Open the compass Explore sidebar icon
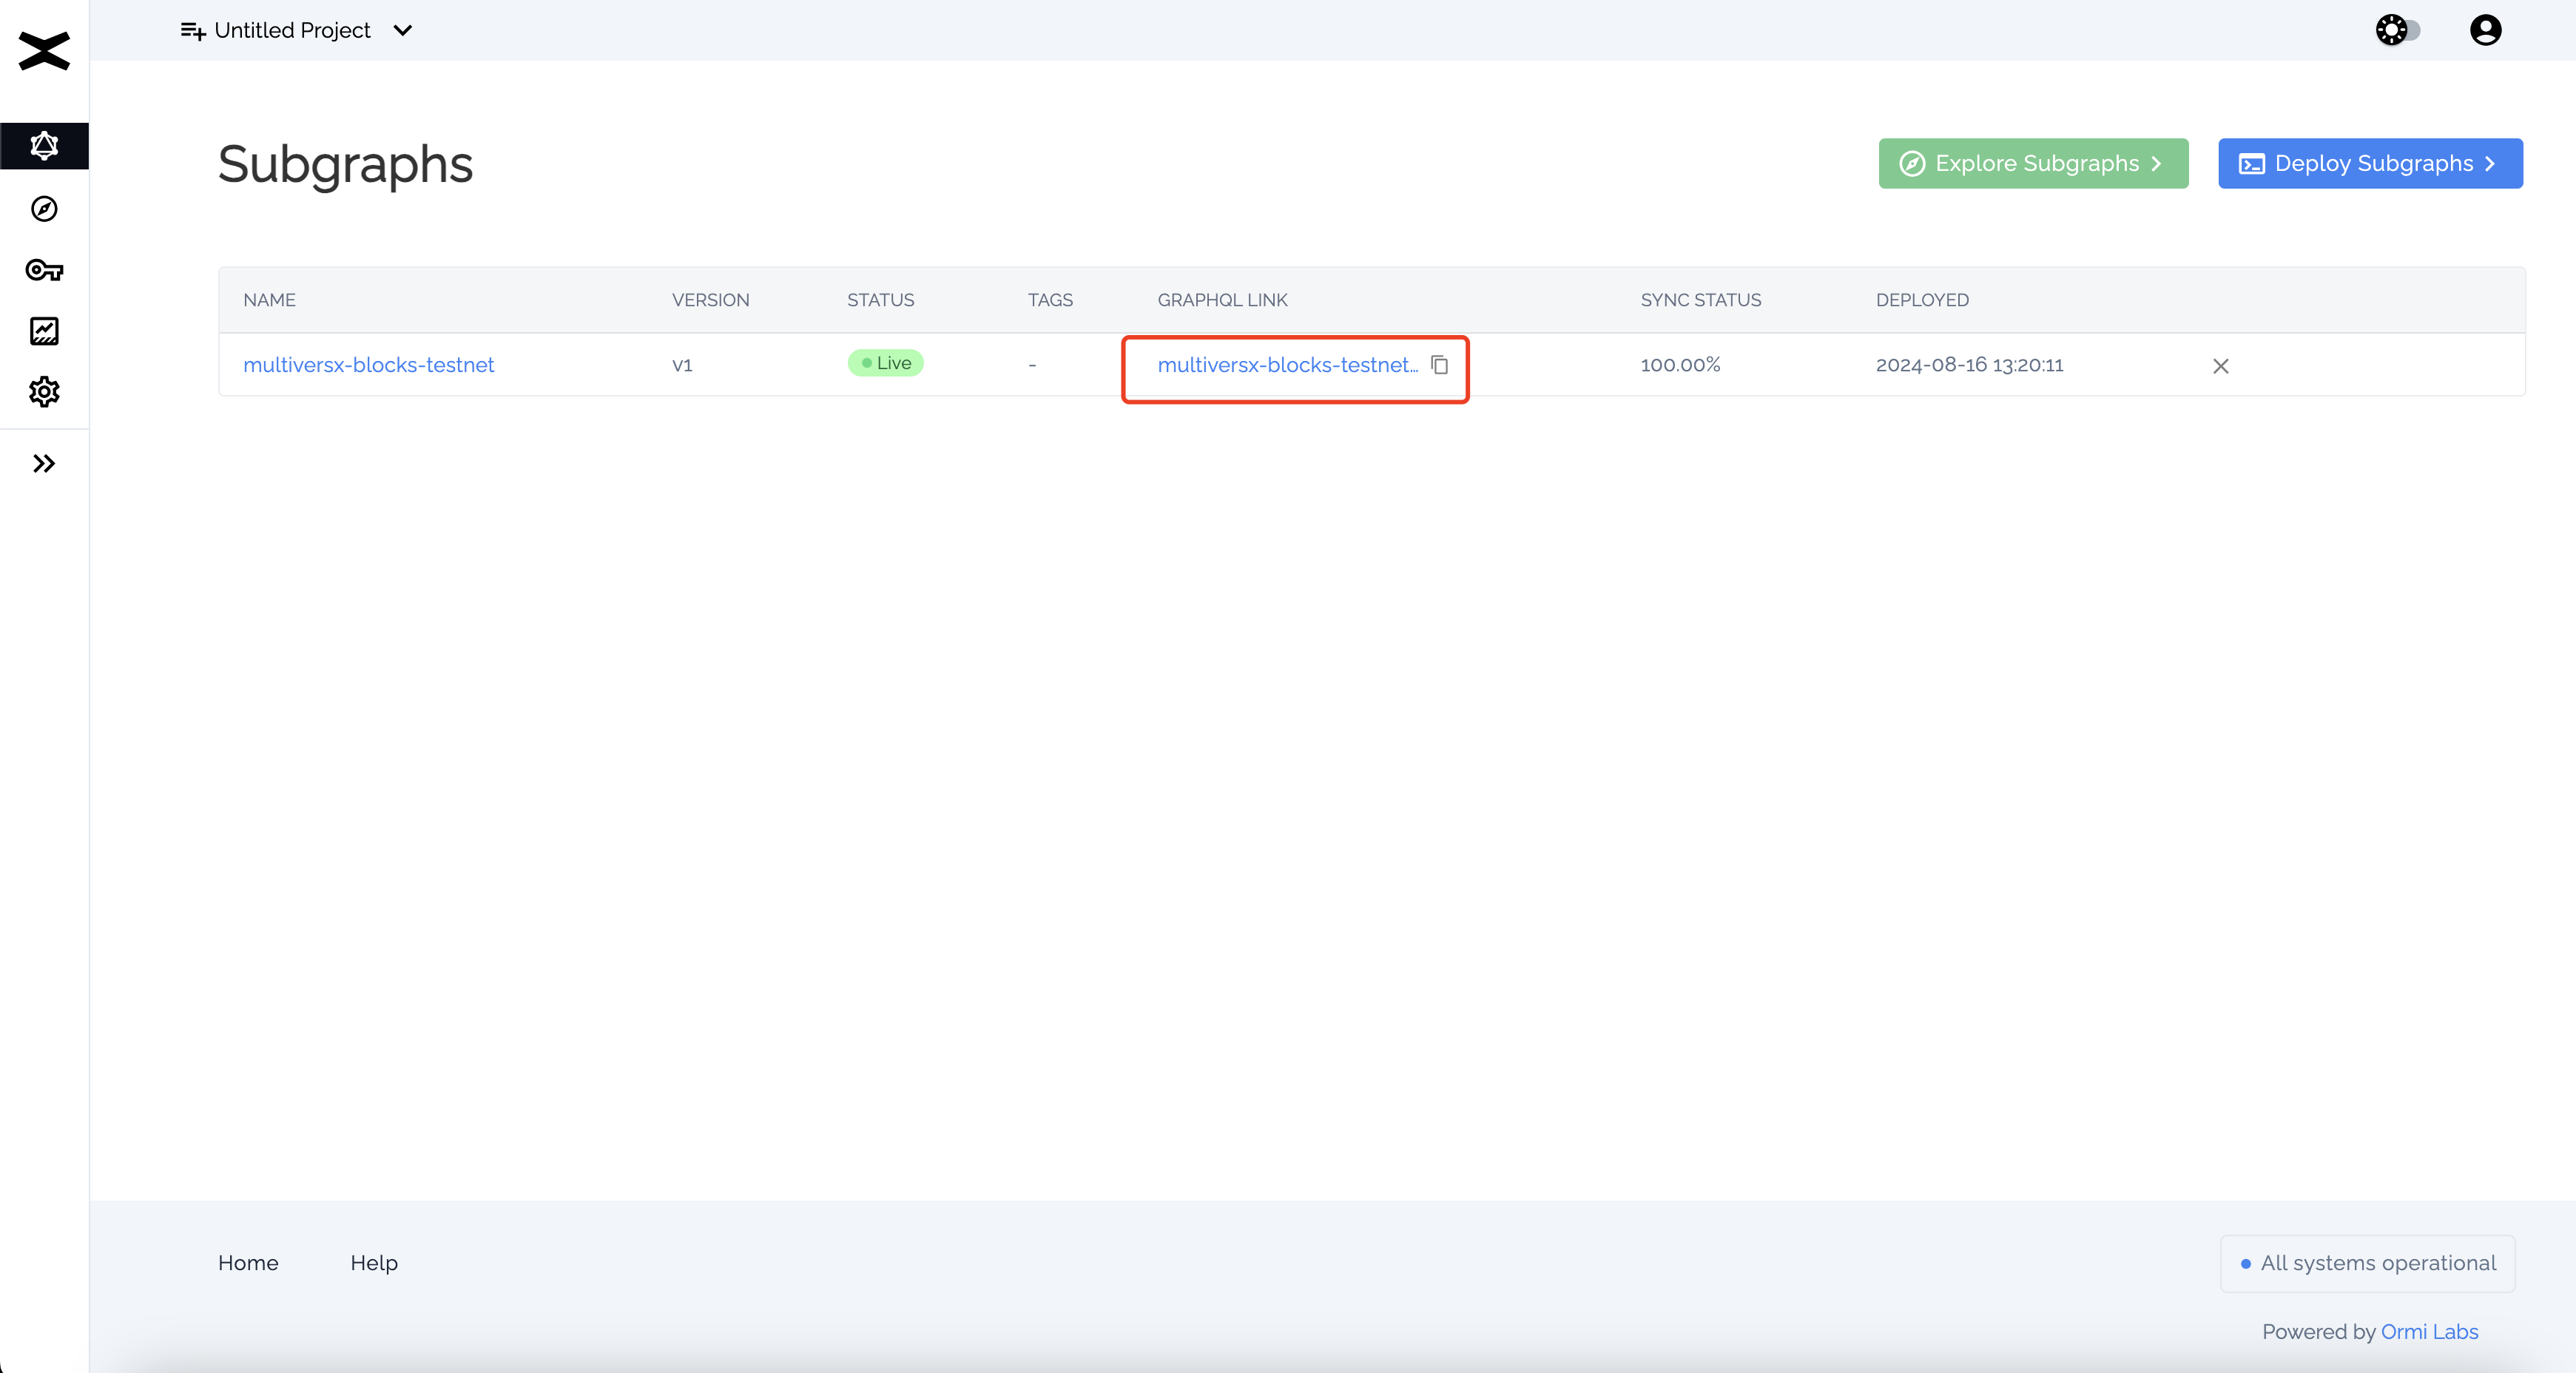The width and height of the screenshot is (2576, 1373). pyautogui.click(x=44, y=209)
